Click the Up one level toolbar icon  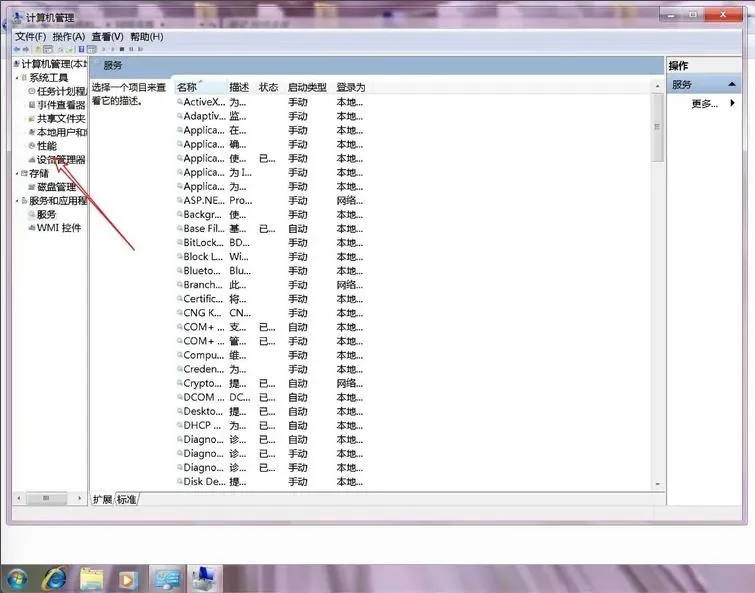(x=38, y=49)
